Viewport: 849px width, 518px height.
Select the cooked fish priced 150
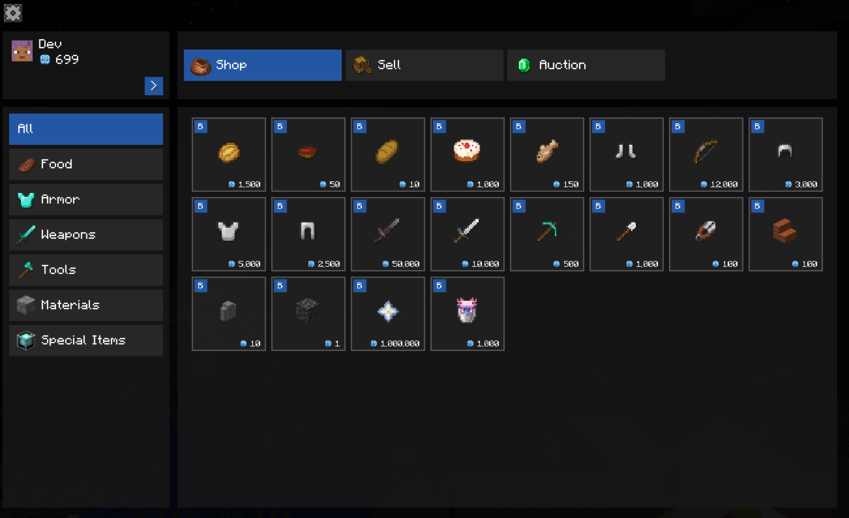point(547,154)
